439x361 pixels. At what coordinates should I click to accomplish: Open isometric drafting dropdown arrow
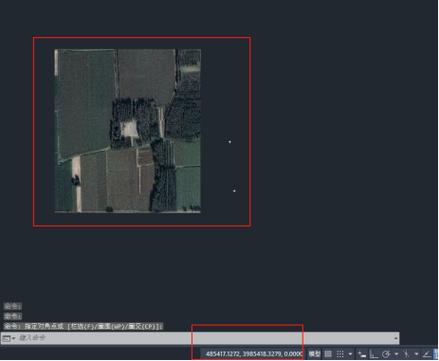tap(416, 354)
